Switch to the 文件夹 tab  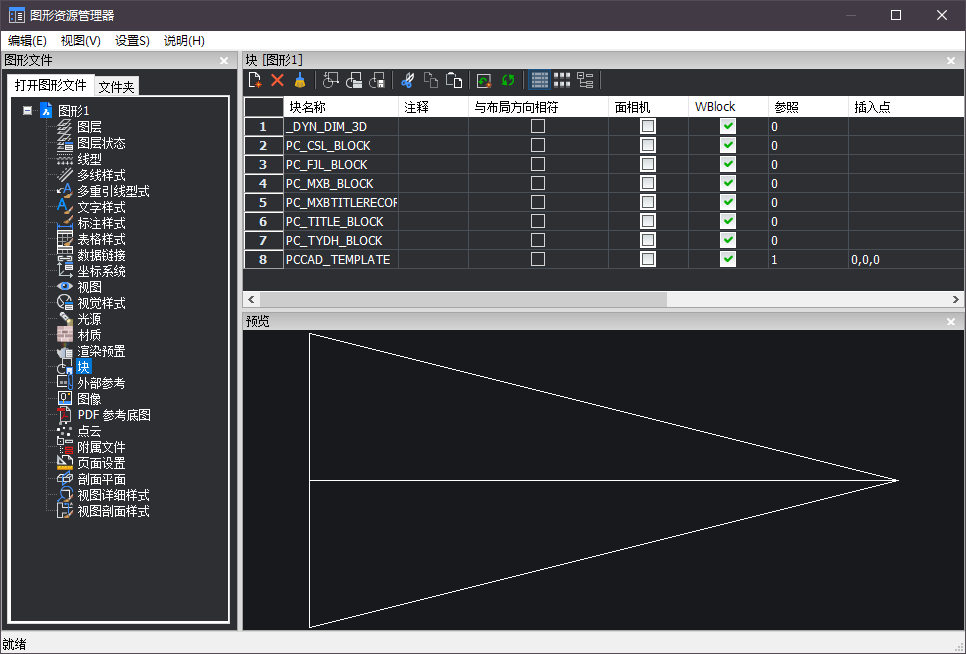coord(116,87)
